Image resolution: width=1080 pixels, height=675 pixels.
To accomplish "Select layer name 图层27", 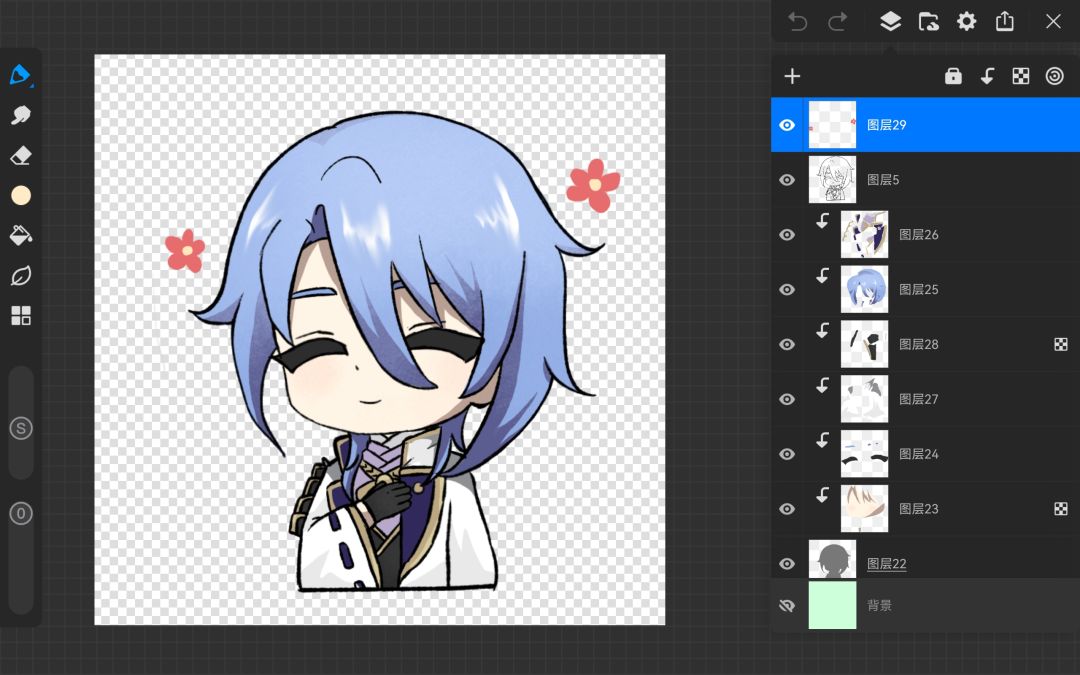I will coord(919,399).
